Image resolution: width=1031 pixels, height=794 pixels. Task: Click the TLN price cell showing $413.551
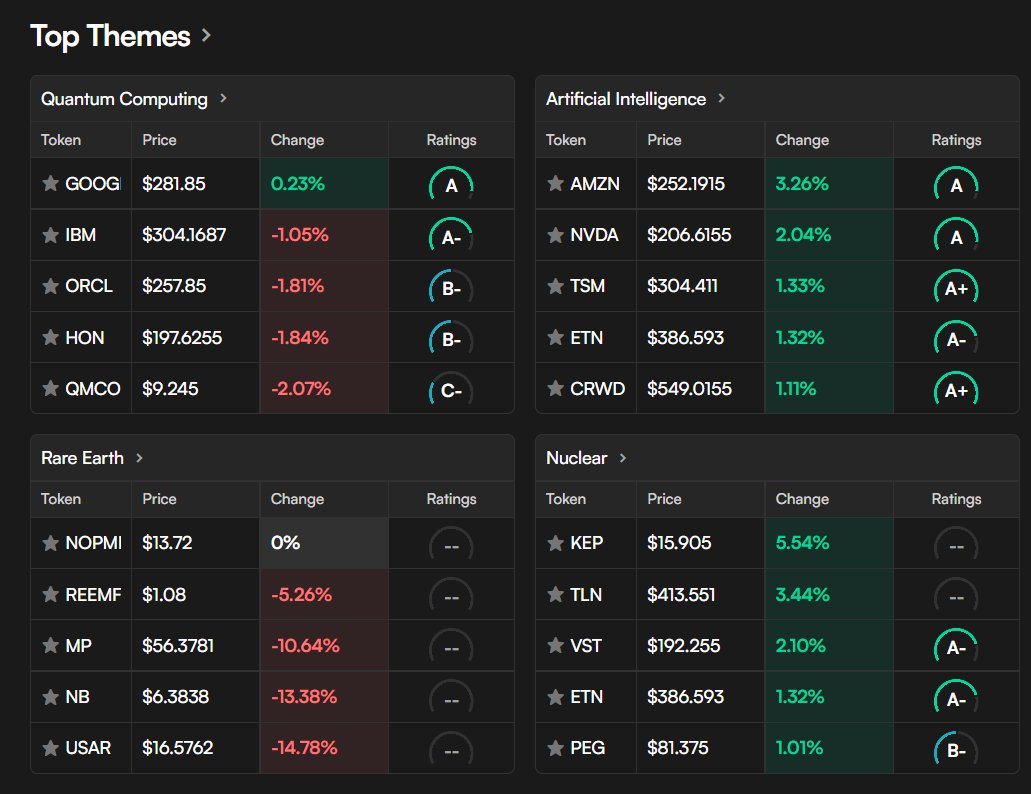680,594
